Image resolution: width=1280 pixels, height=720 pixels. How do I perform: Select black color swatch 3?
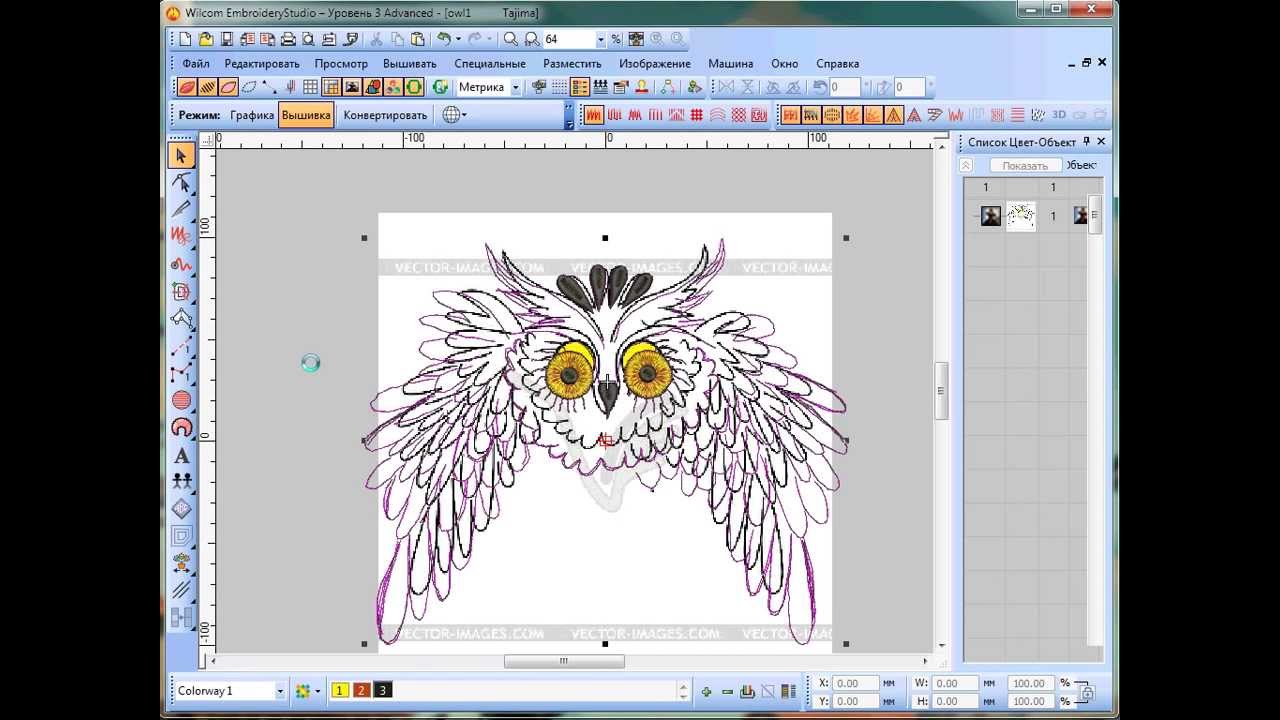(x=382, y=691)
